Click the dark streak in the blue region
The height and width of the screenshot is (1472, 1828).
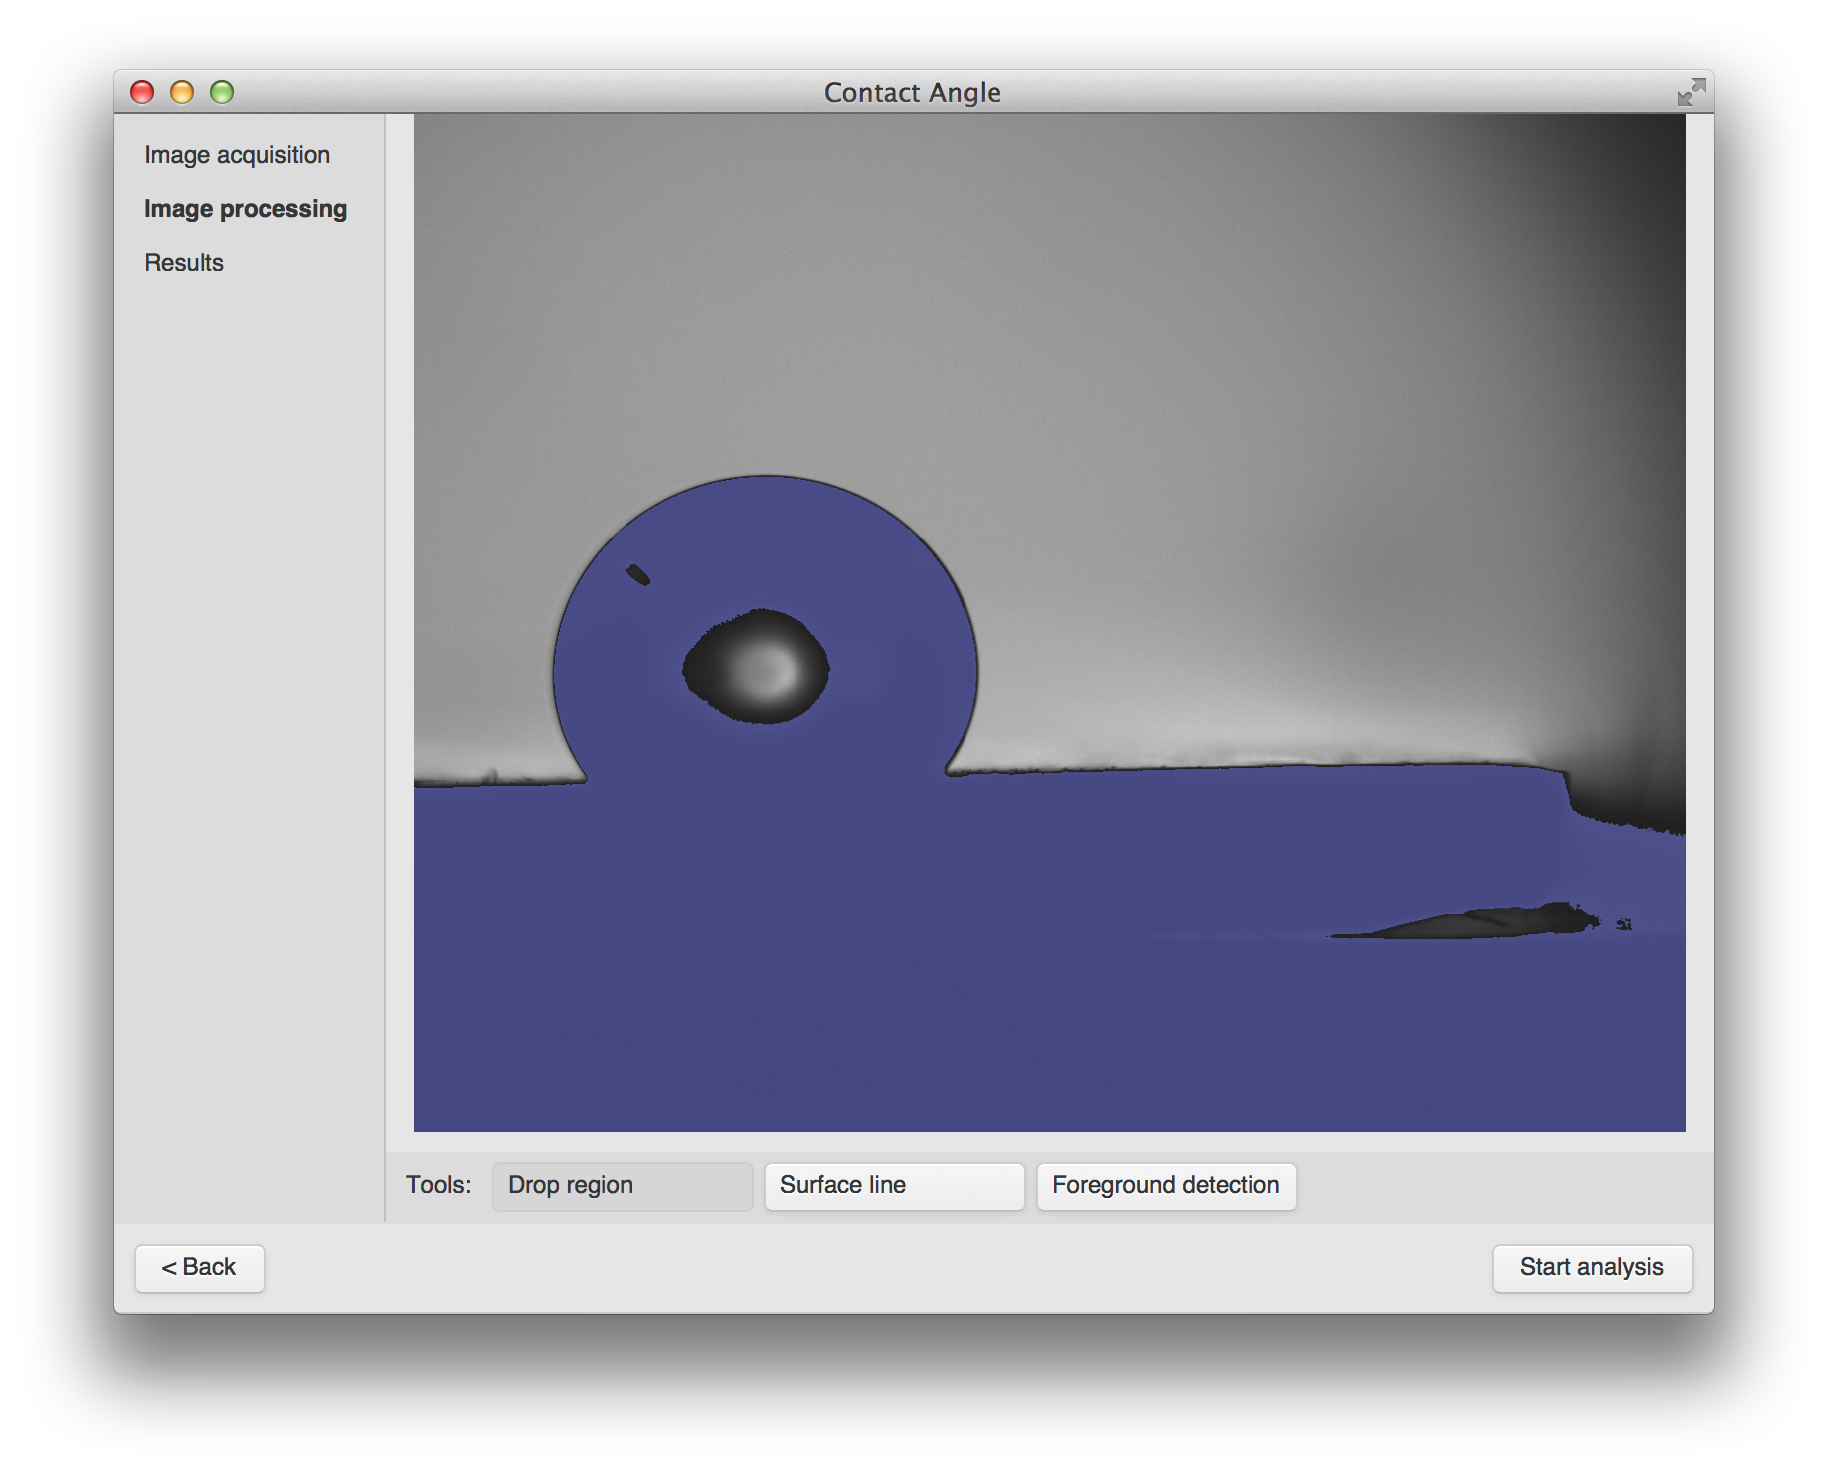point(1480,923)
